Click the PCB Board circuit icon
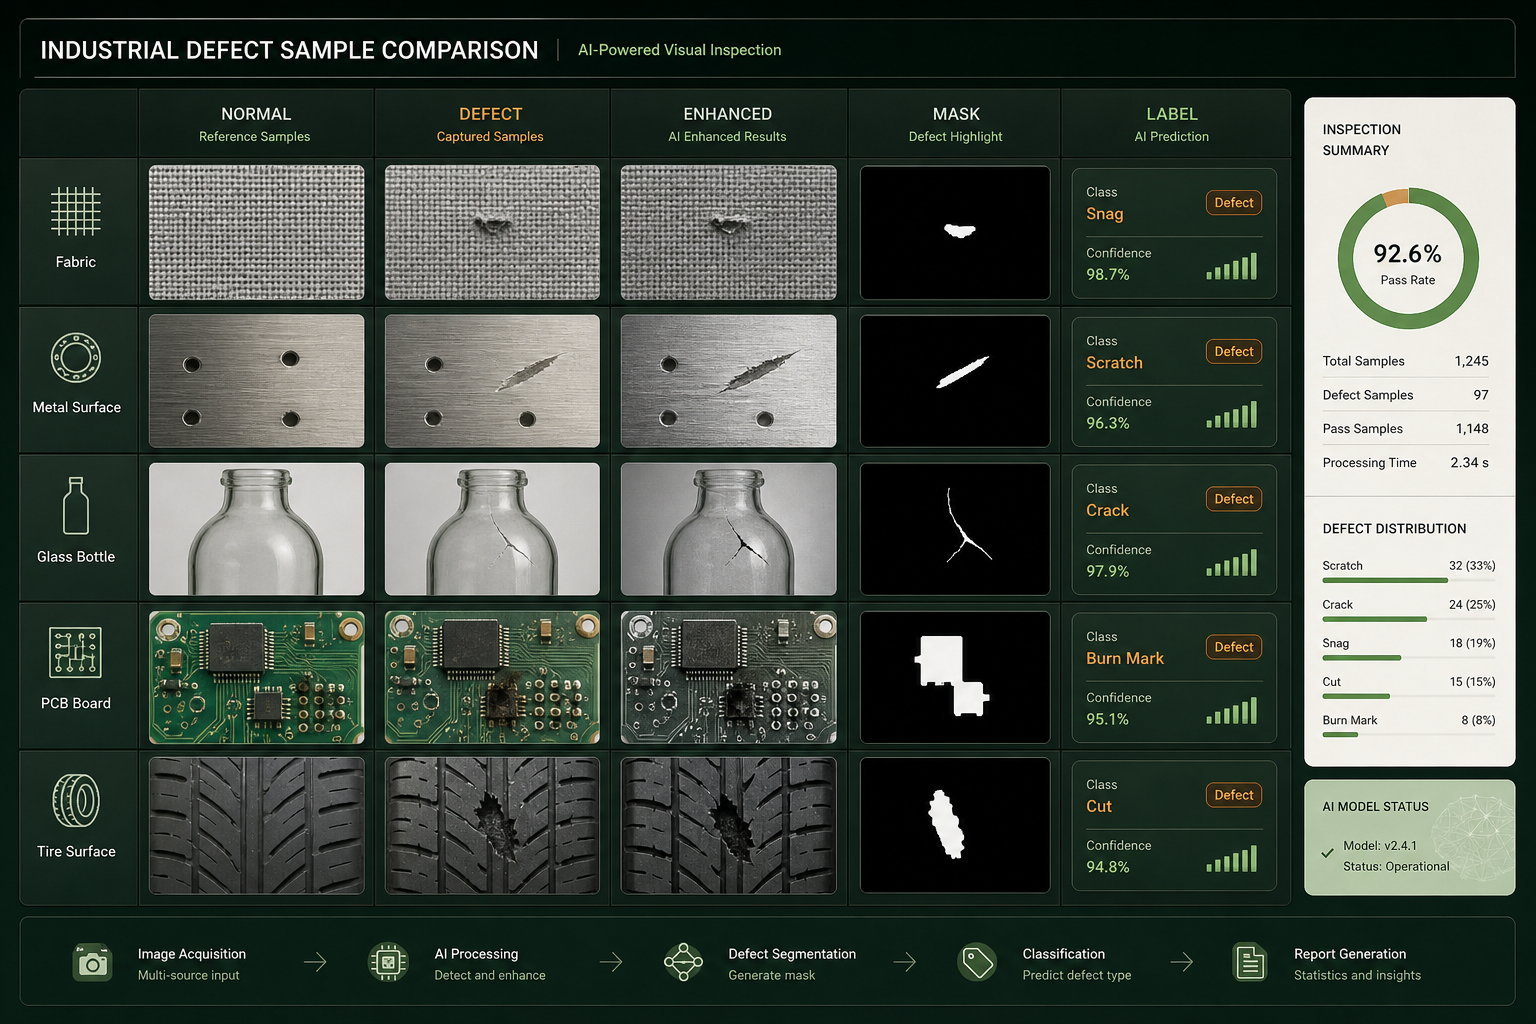Screen dimensions: 1536x1024 (x=76, y=652)
